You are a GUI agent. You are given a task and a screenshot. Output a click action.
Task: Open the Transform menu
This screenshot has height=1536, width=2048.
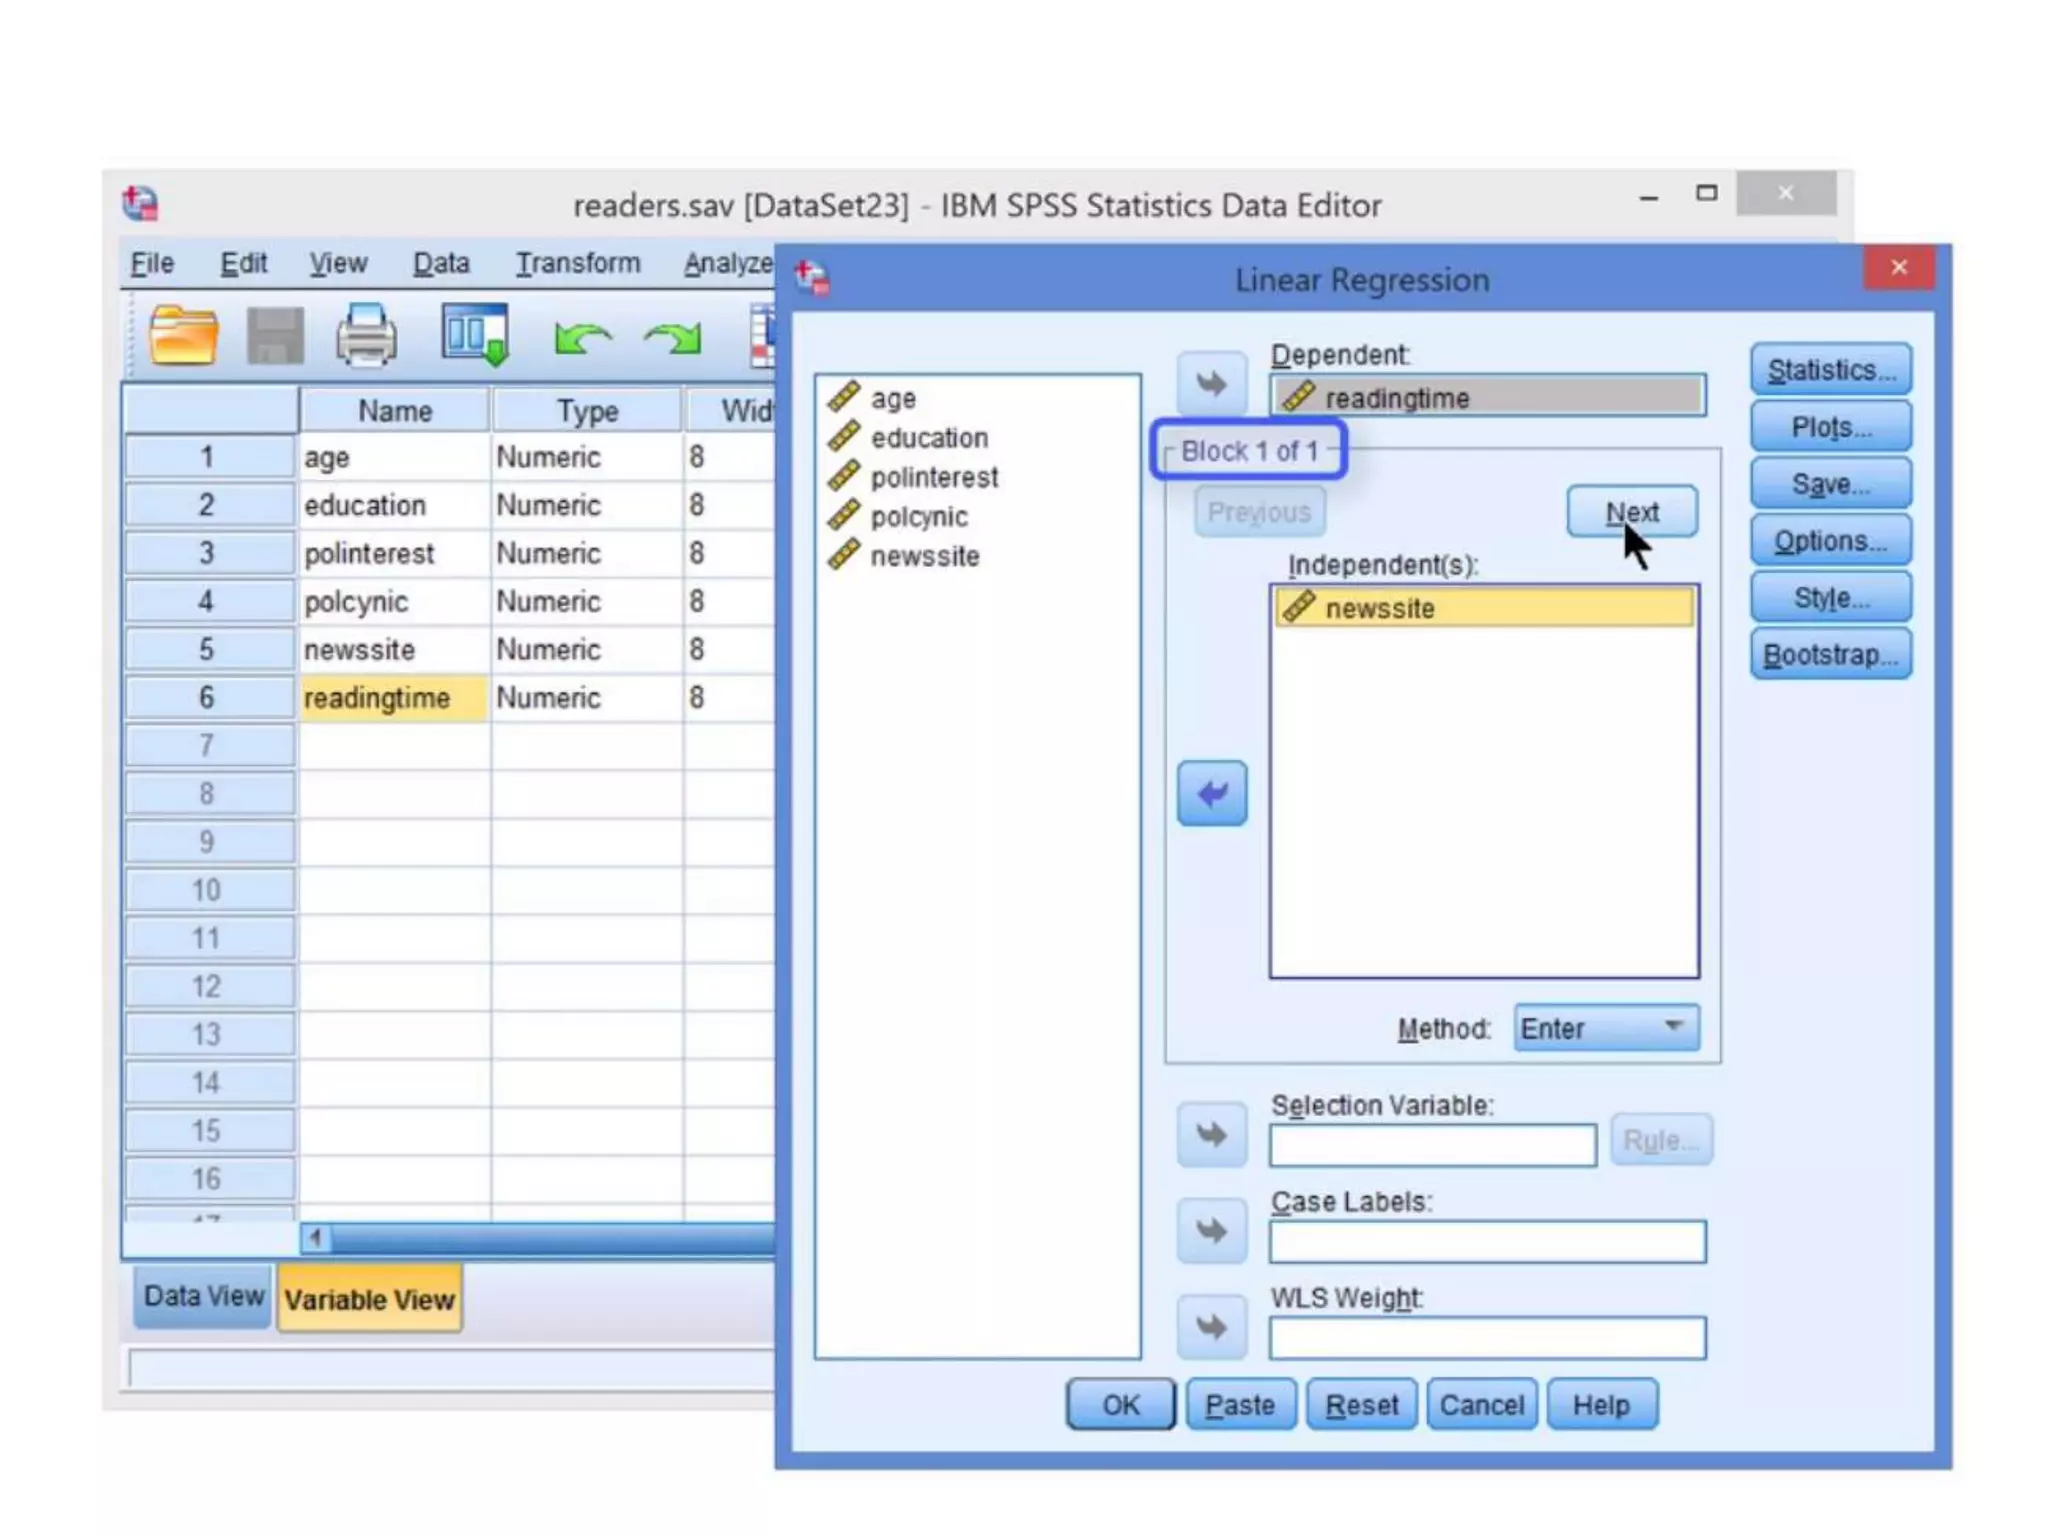point(577,263)
